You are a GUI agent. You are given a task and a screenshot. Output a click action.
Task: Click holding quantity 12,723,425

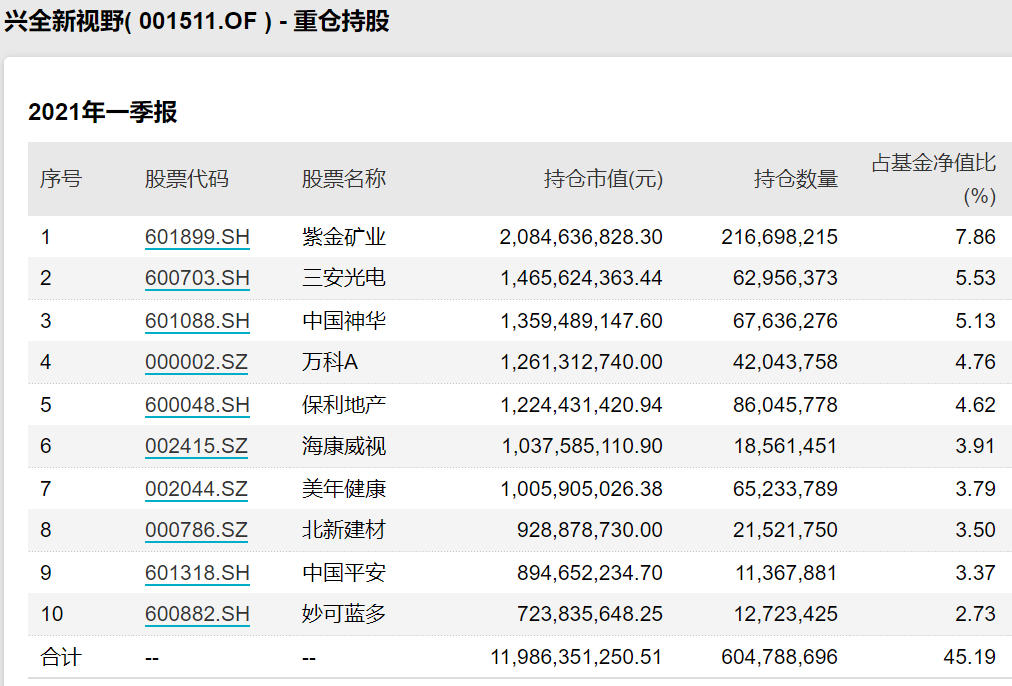pos(785,614)
